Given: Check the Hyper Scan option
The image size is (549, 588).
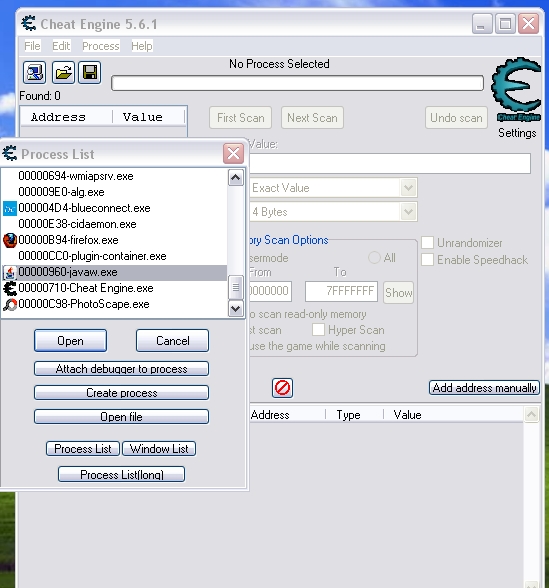Looking at the screenshot, I should (x=318, y=330).
